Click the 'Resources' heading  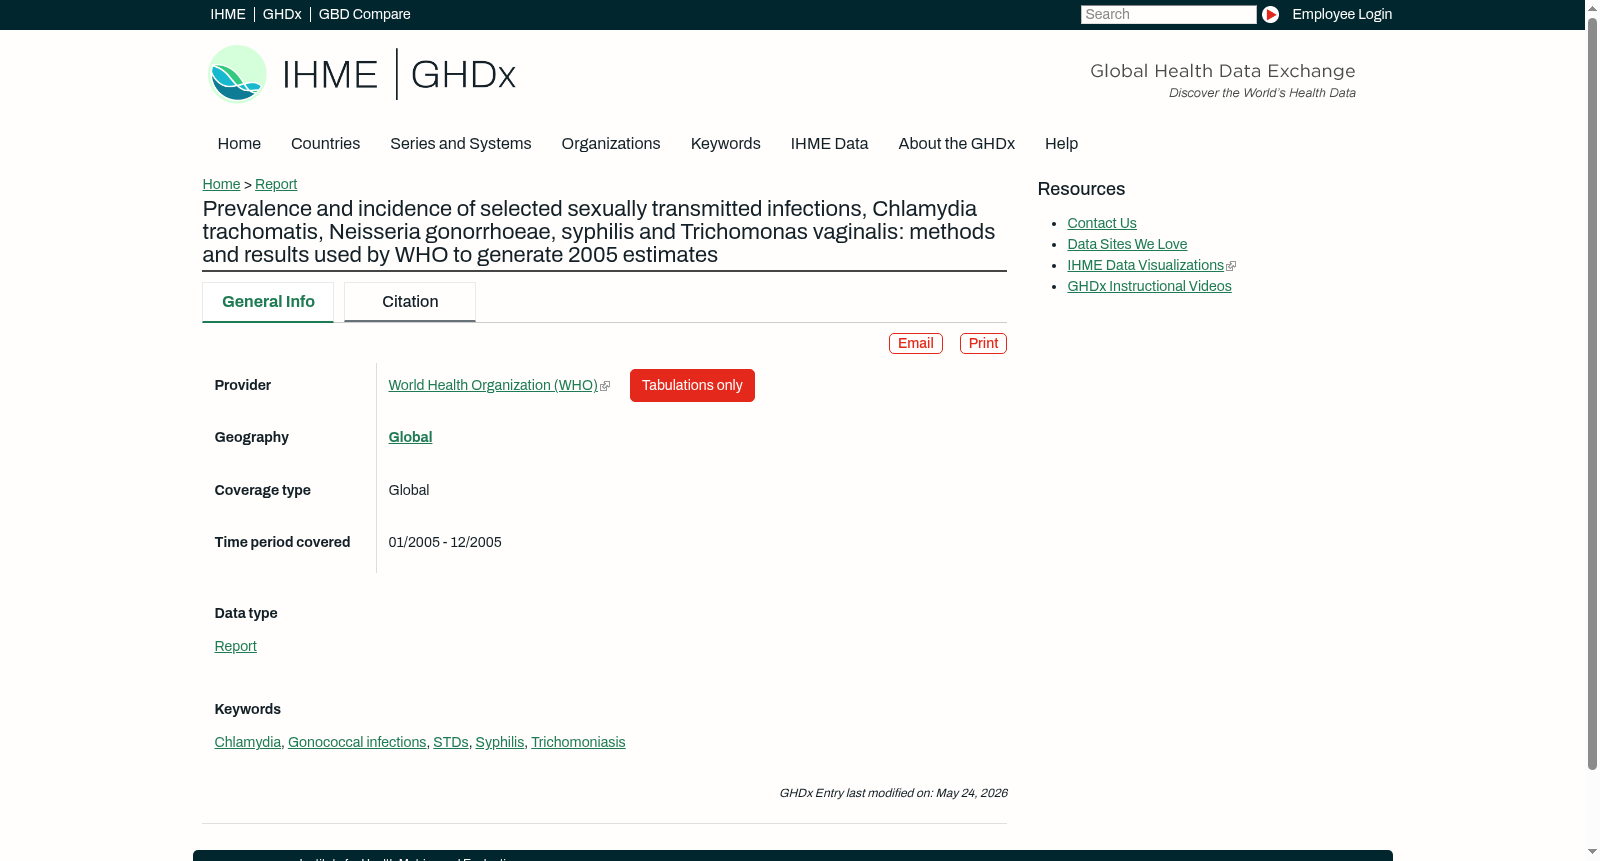pyautogui.click(x=1081, y=189)
